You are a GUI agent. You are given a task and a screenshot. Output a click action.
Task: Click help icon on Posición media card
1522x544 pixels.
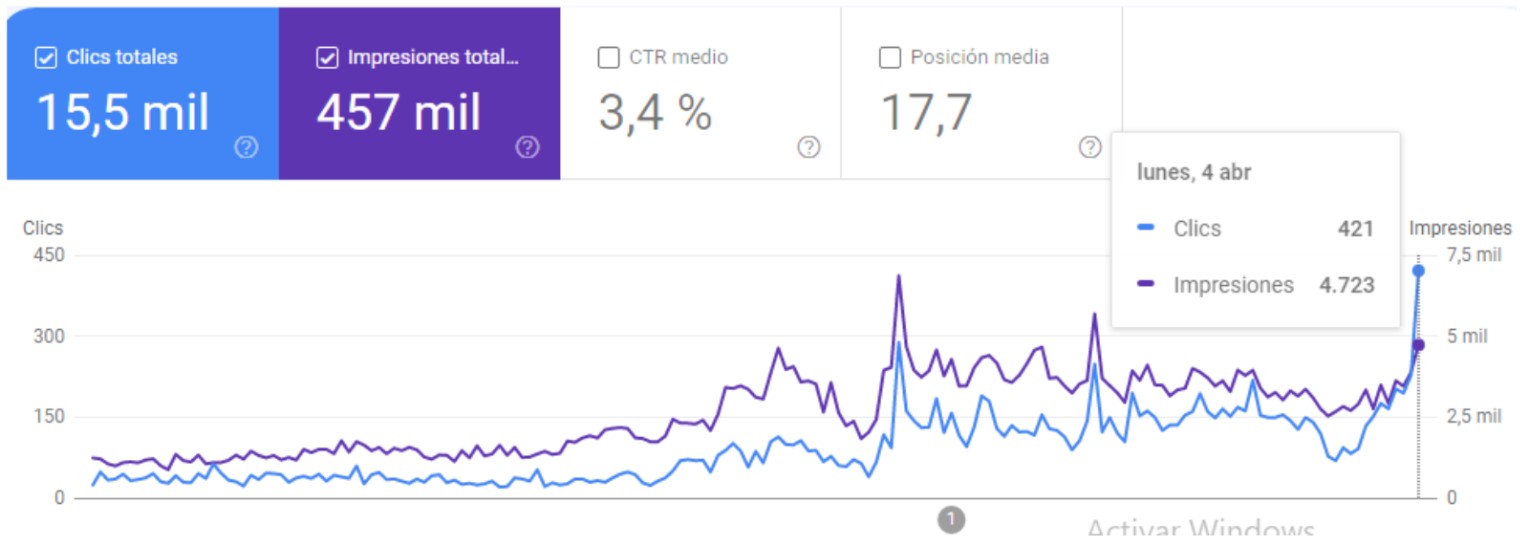(x=1090, y=148)
